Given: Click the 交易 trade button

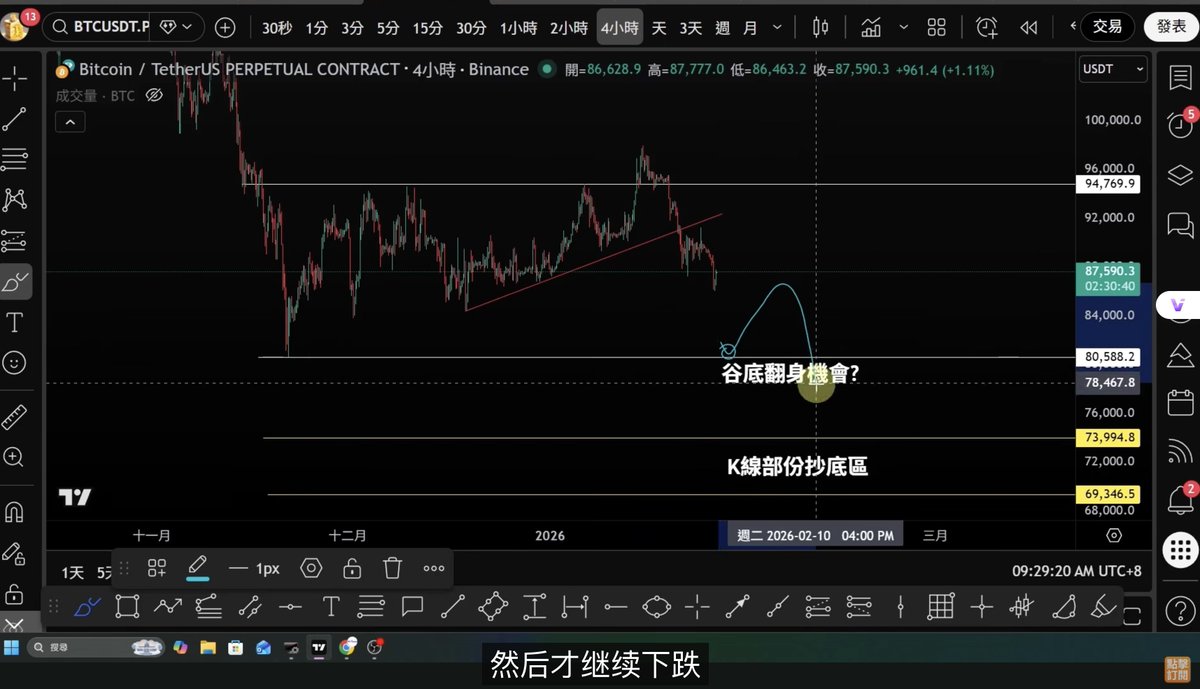Looking at the screenshot, I should (x=1107, y=26).
